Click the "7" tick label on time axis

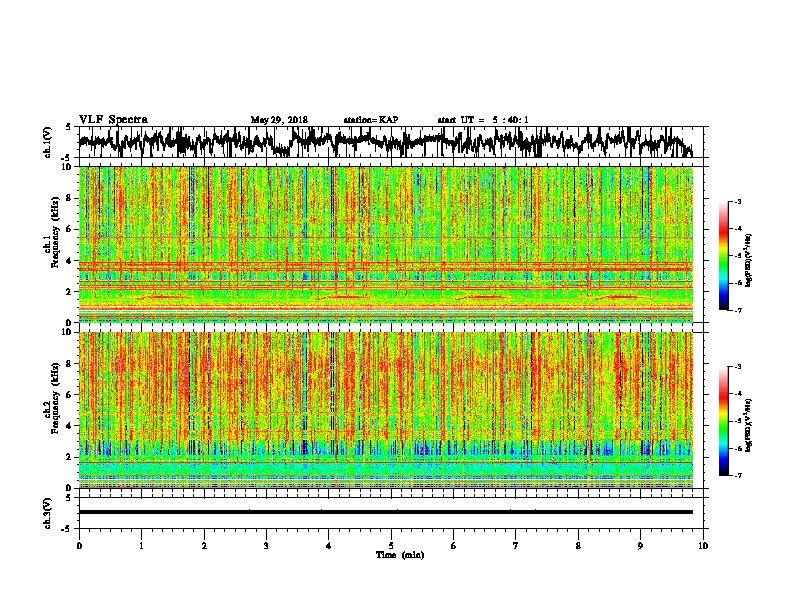[x=516, y=546]
